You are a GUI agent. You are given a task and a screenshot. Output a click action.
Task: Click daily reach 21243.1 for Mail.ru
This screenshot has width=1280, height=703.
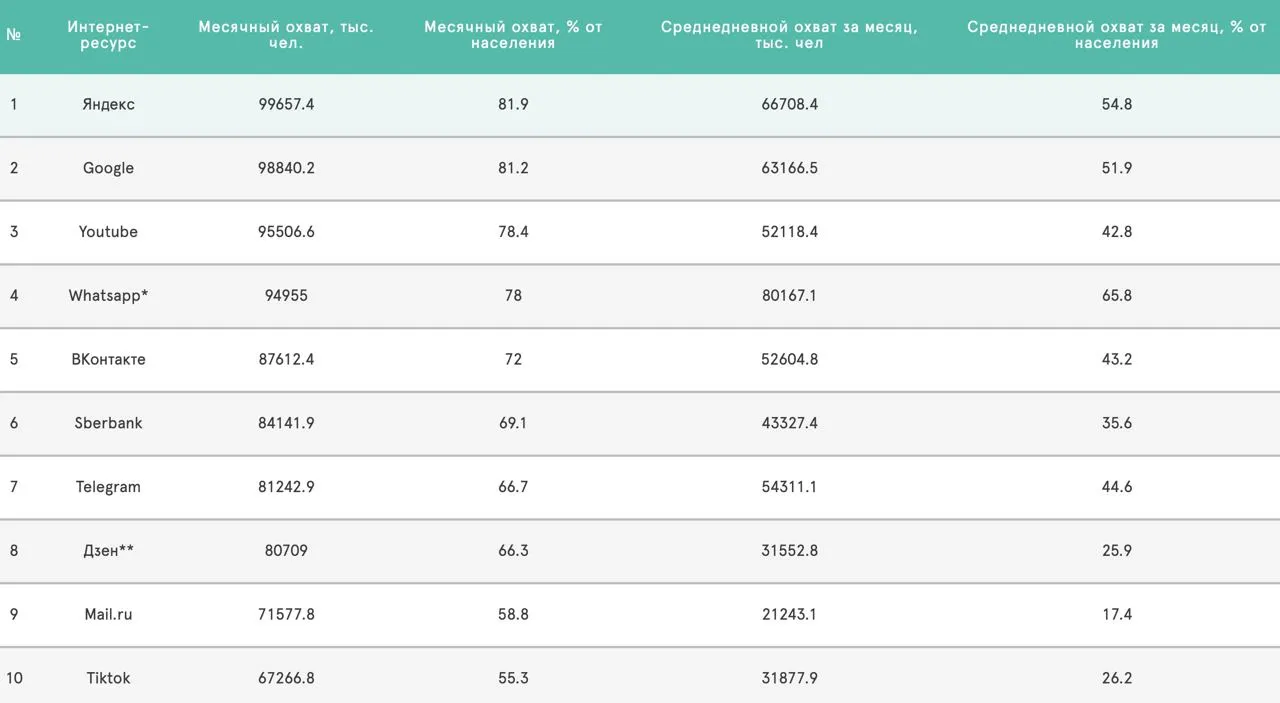[789, 614]
